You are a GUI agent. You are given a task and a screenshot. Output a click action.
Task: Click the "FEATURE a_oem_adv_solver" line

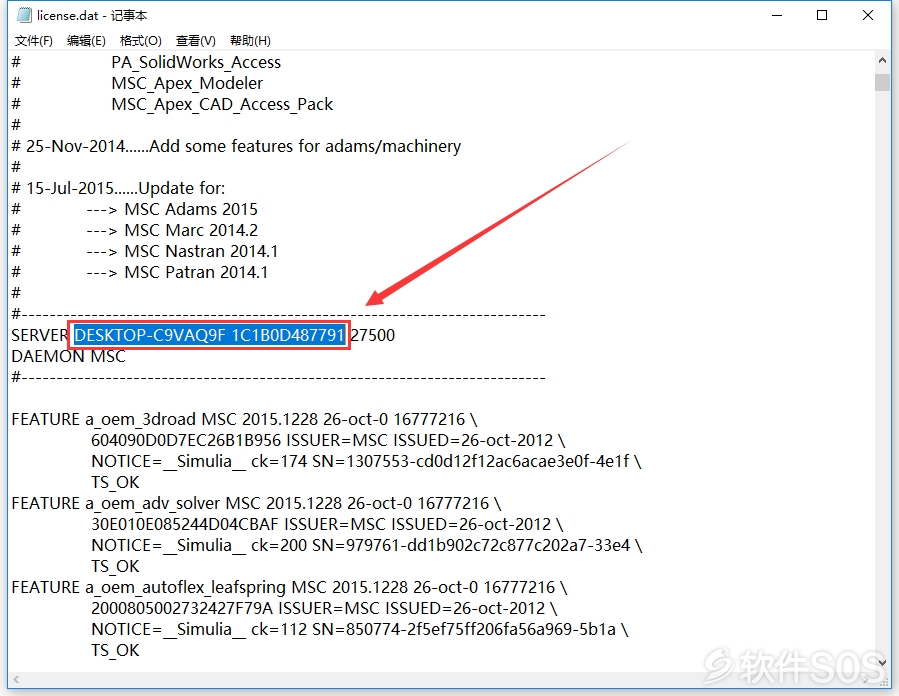pyautogui.click(x=256, y=503)
